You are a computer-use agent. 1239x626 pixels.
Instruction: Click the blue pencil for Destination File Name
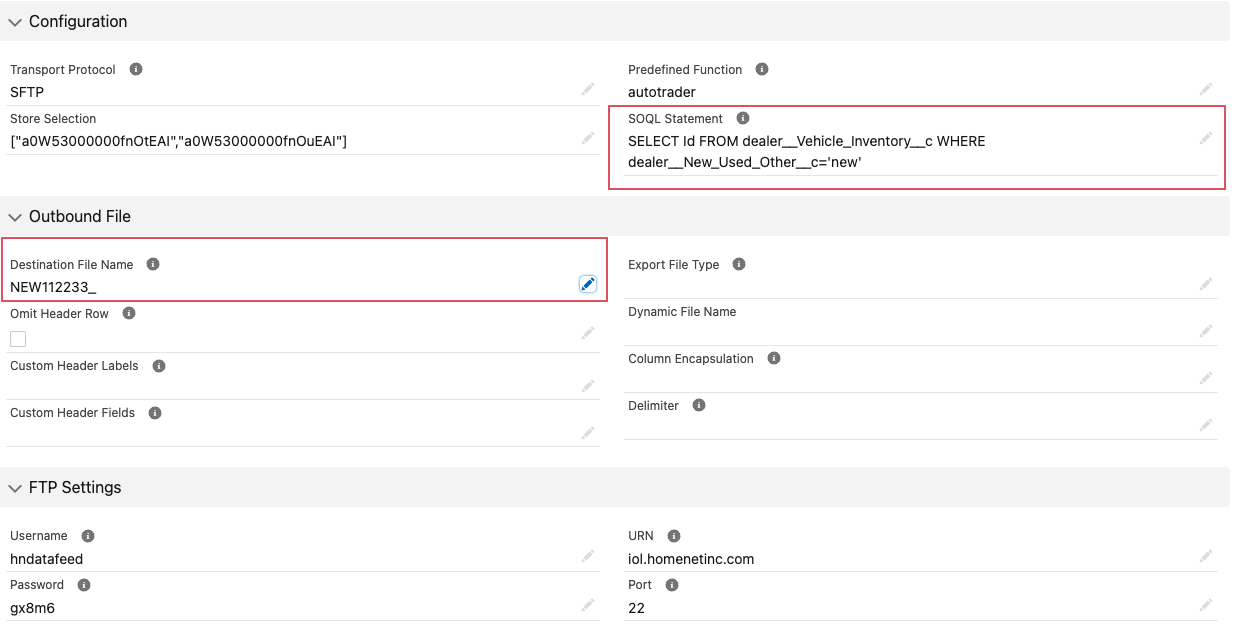tap(588, 285)
